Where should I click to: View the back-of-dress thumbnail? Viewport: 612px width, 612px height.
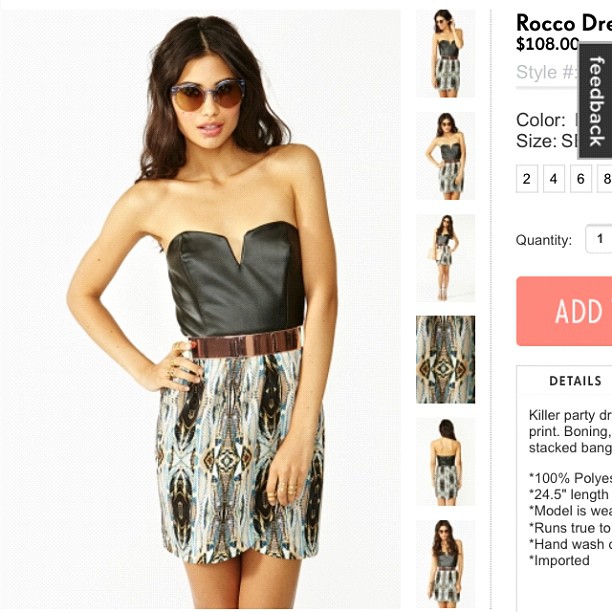click(x=445, y=462)
